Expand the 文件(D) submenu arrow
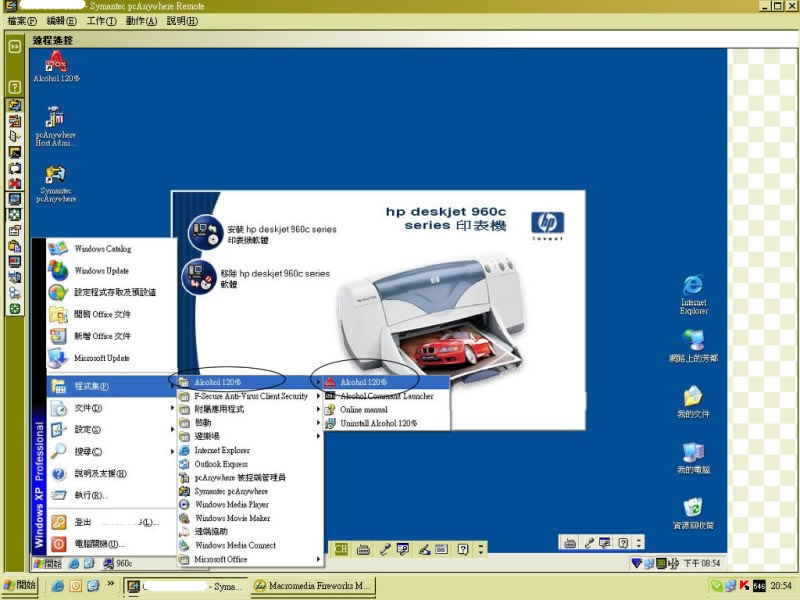Image resolution: width=800 pixels, height=600 pixels. click(172, 408)
